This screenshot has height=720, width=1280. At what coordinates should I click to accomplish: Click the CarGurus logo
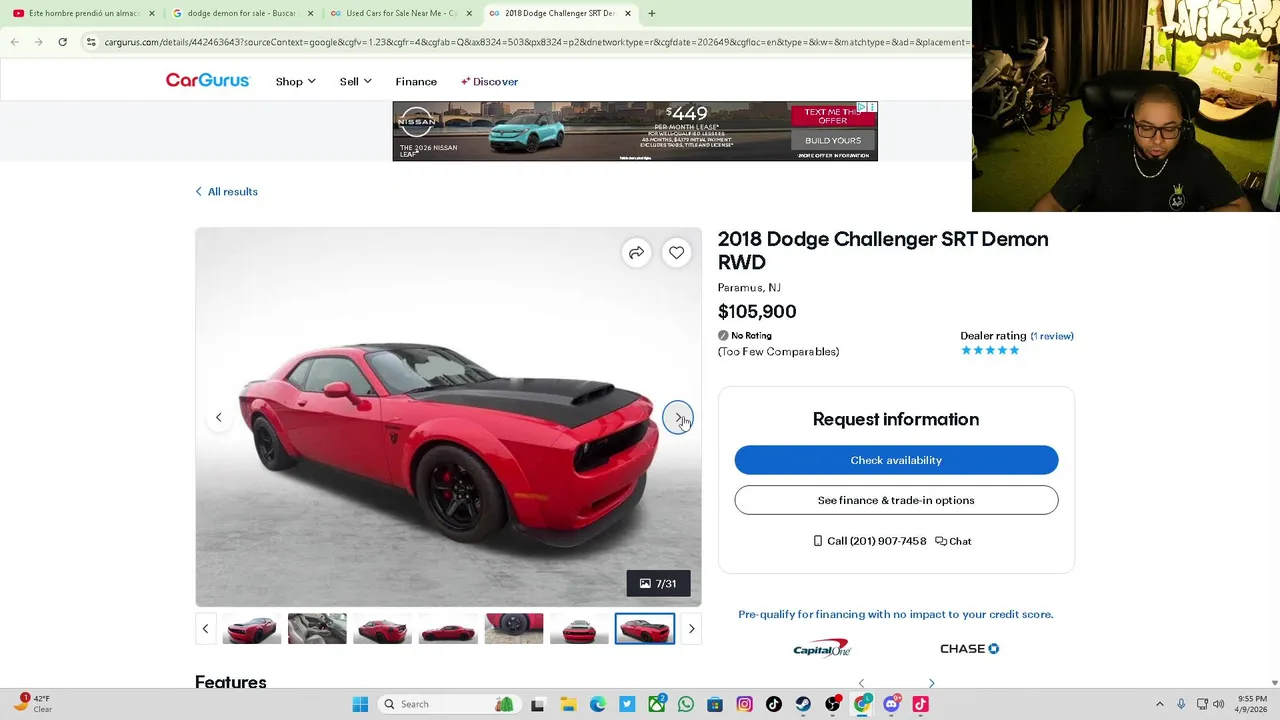(x=207, y=81)
